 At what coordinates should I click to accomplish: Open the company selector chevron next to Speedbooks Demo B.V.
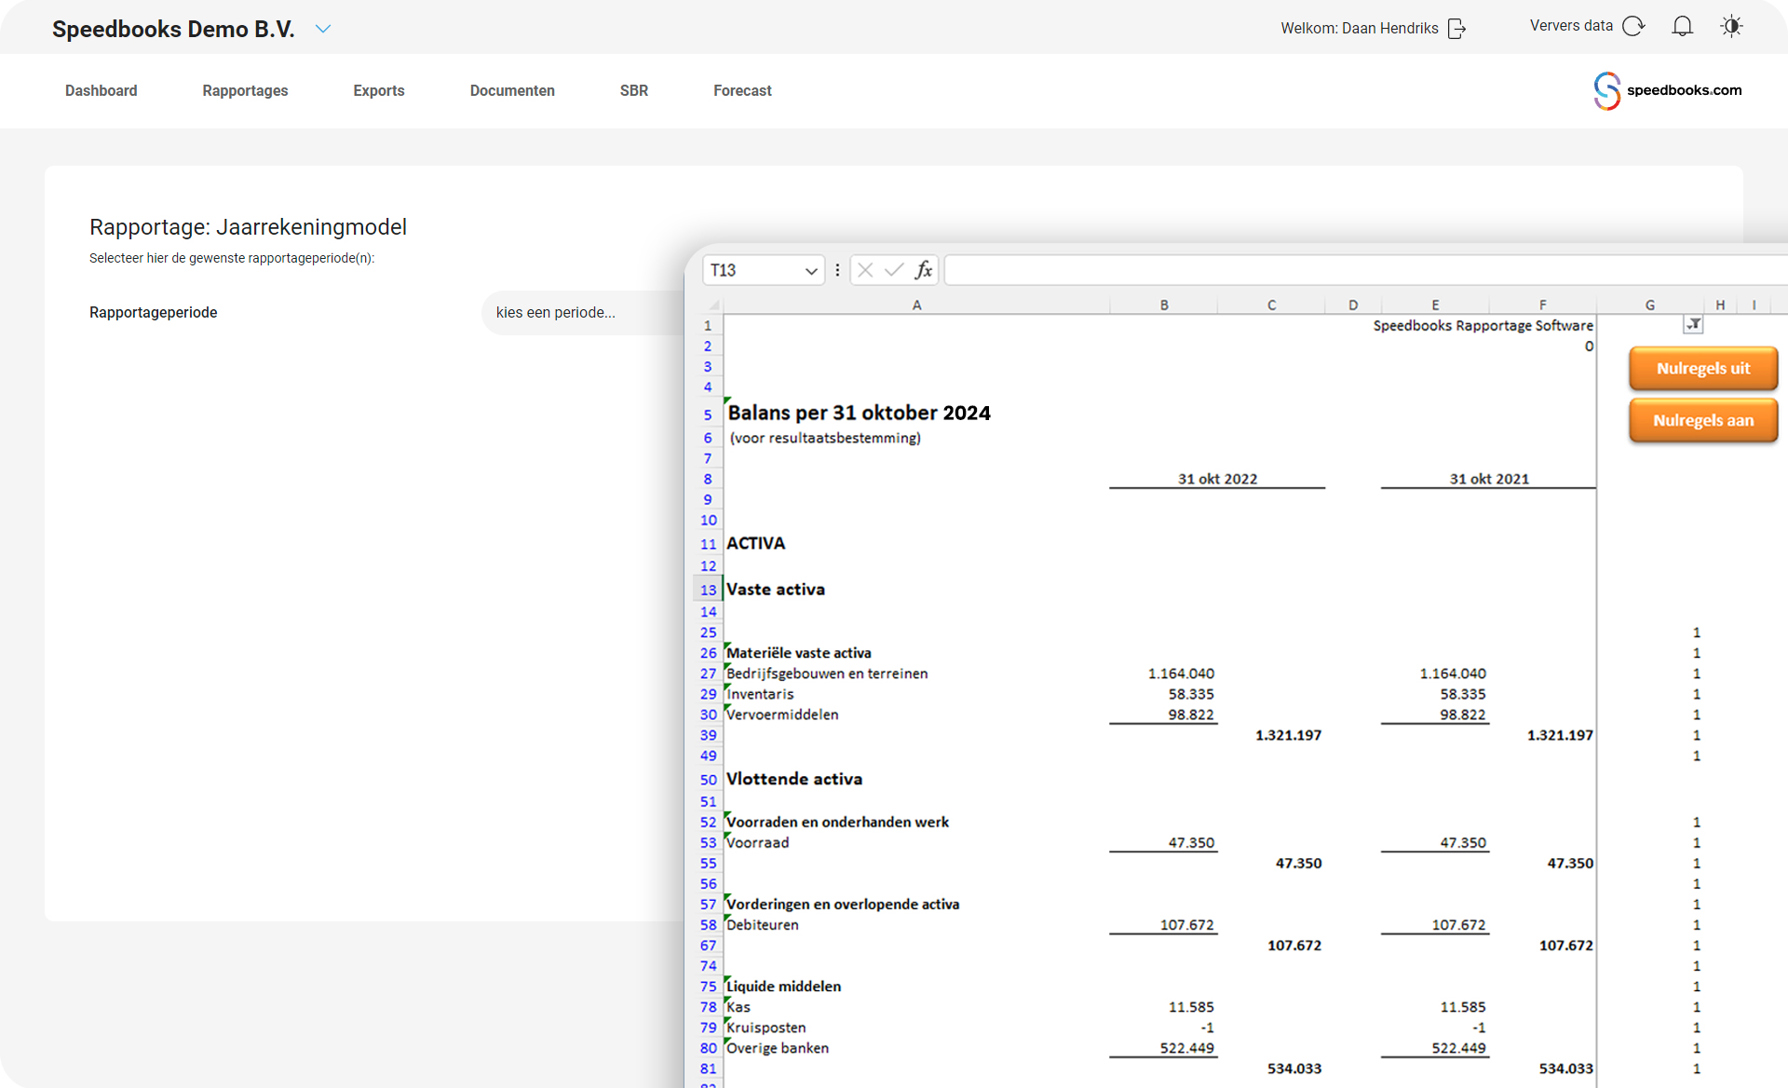coord(323,29)
